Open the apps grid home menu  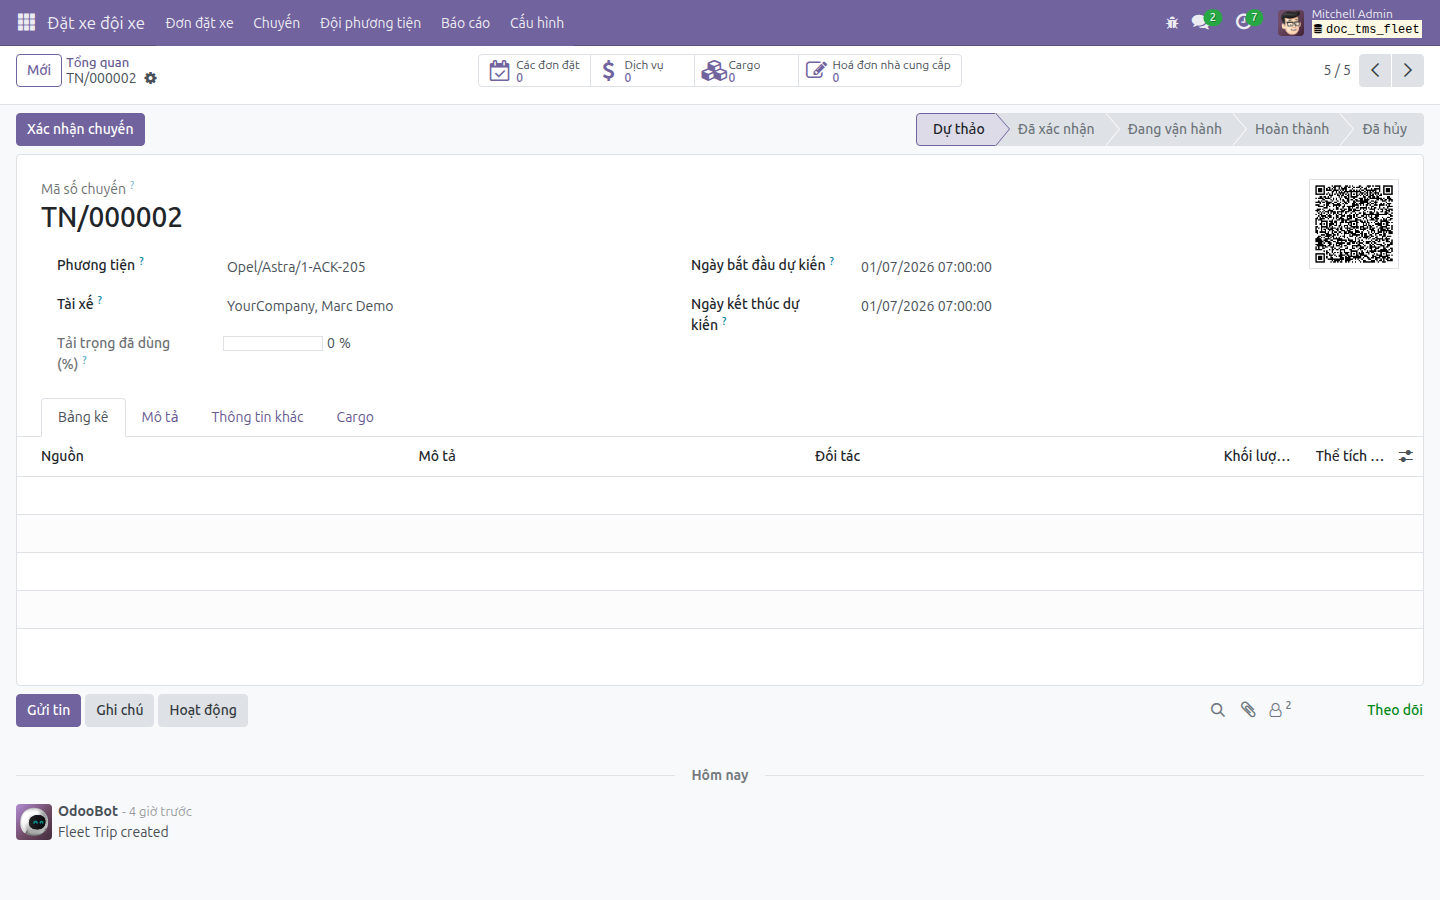tap(26, 22)
